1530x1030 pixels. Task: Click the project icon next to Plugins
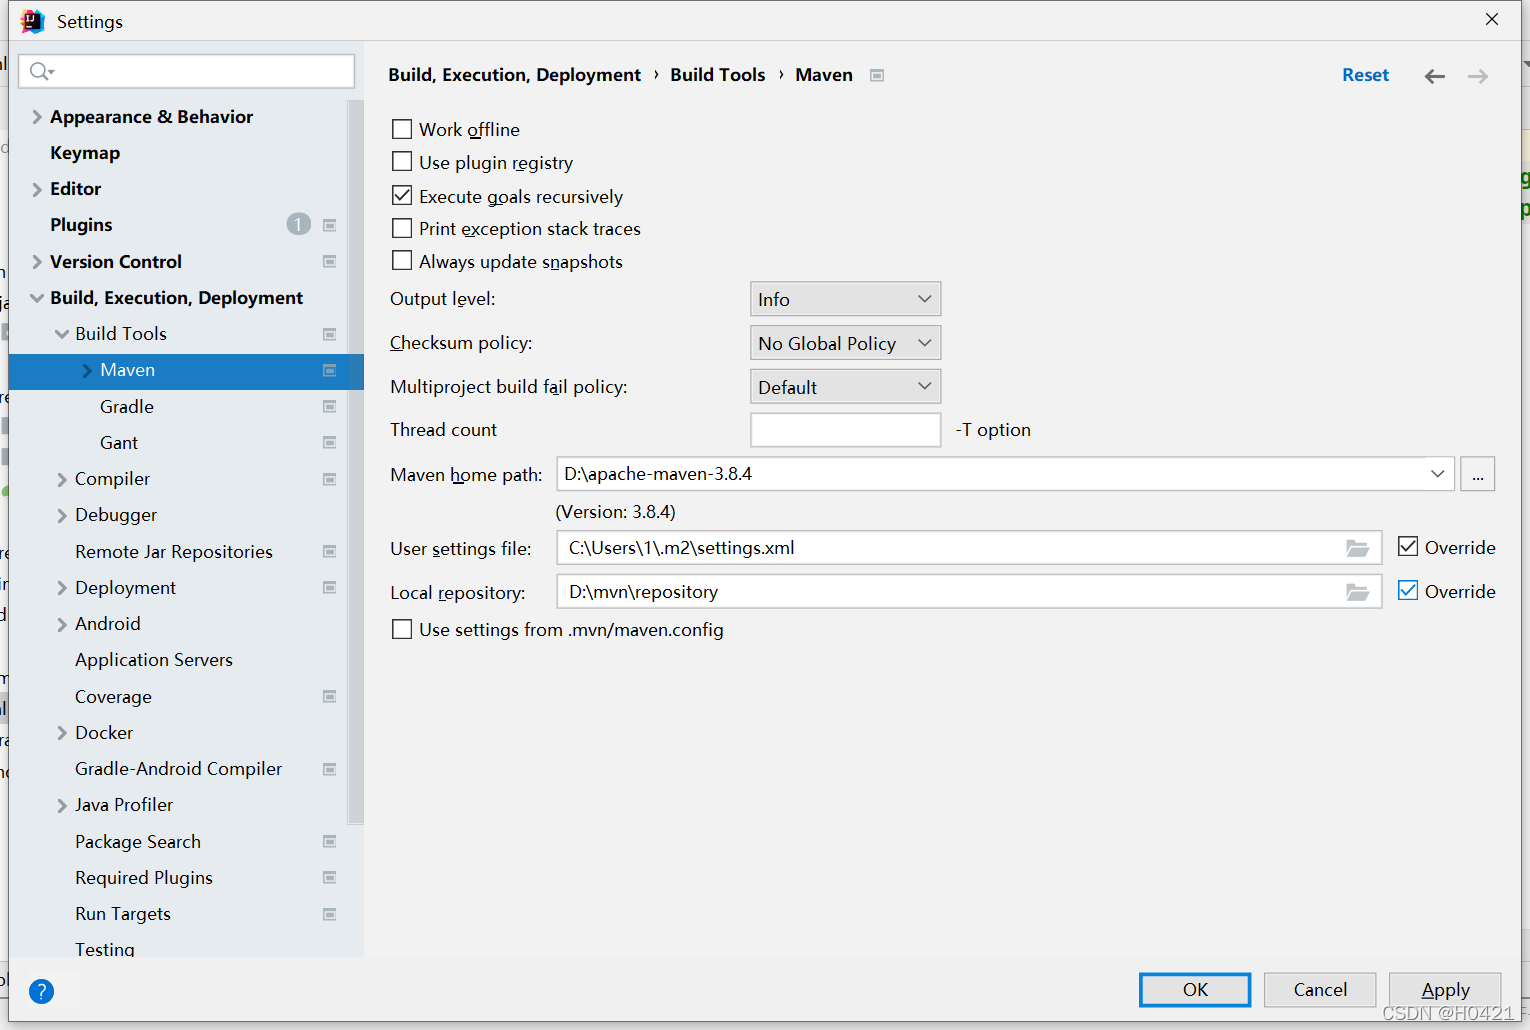[x=329, y=225]
